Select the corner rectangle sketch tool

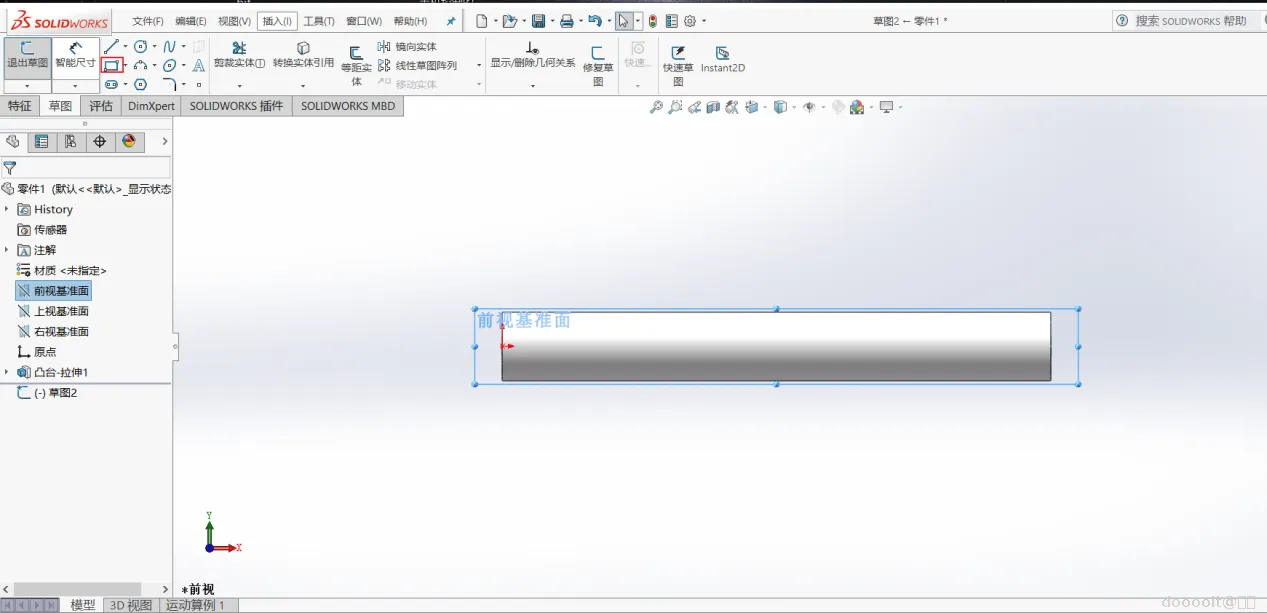click(111, 66)
